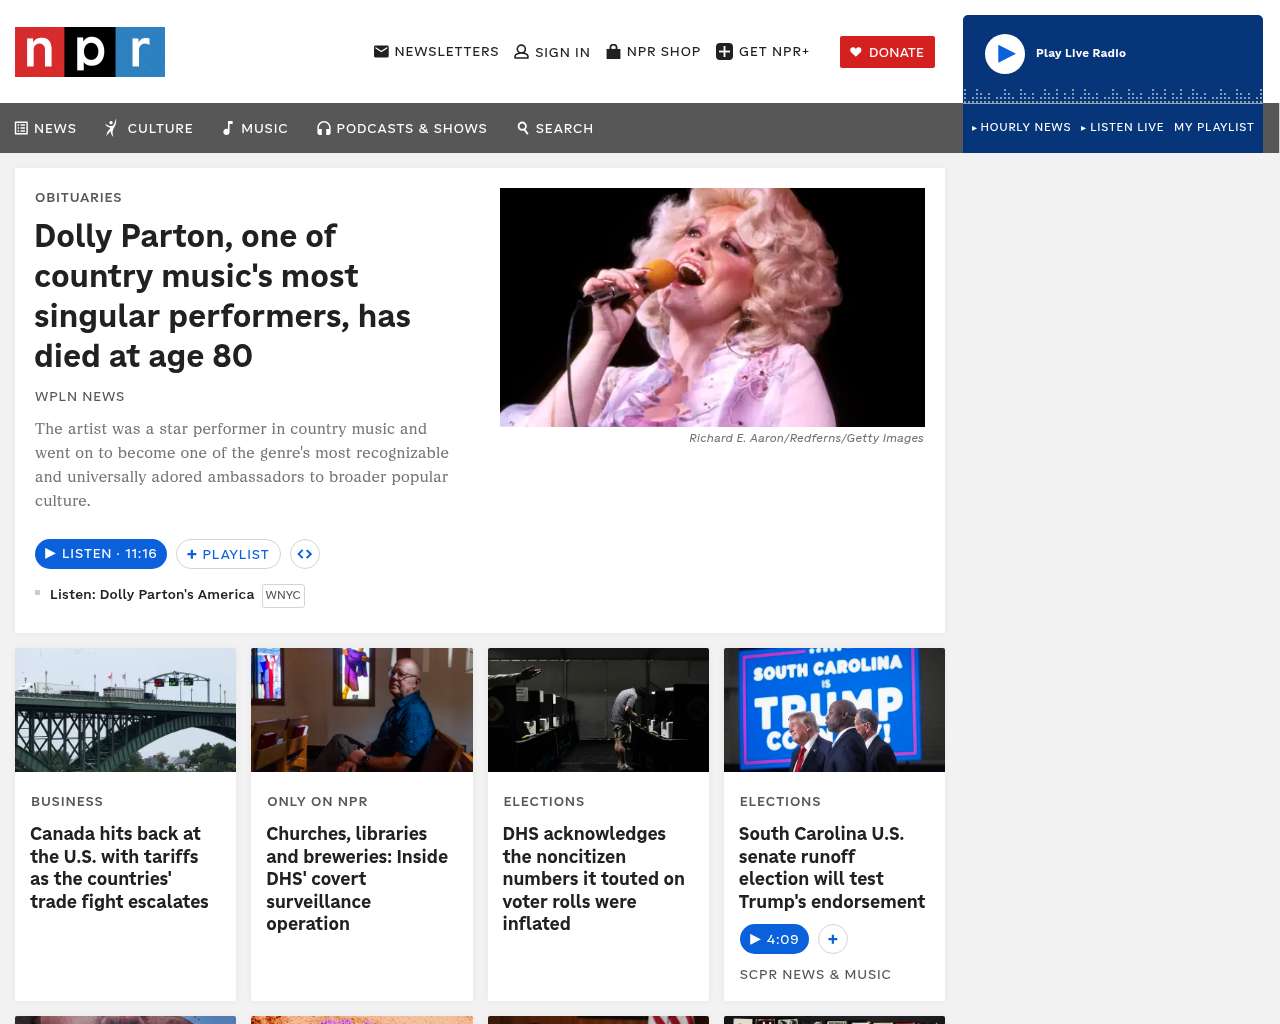Open Newsletters link

[436, 51]
